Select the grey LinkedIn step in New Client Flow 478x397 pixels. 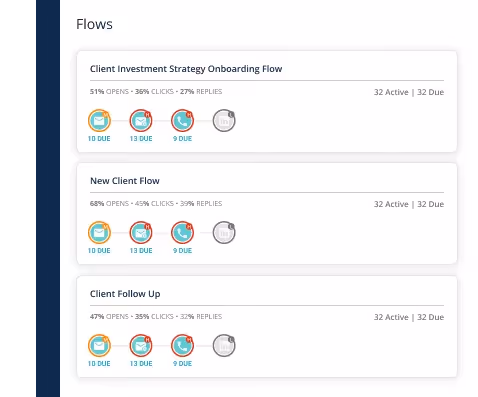coord(224,232)
